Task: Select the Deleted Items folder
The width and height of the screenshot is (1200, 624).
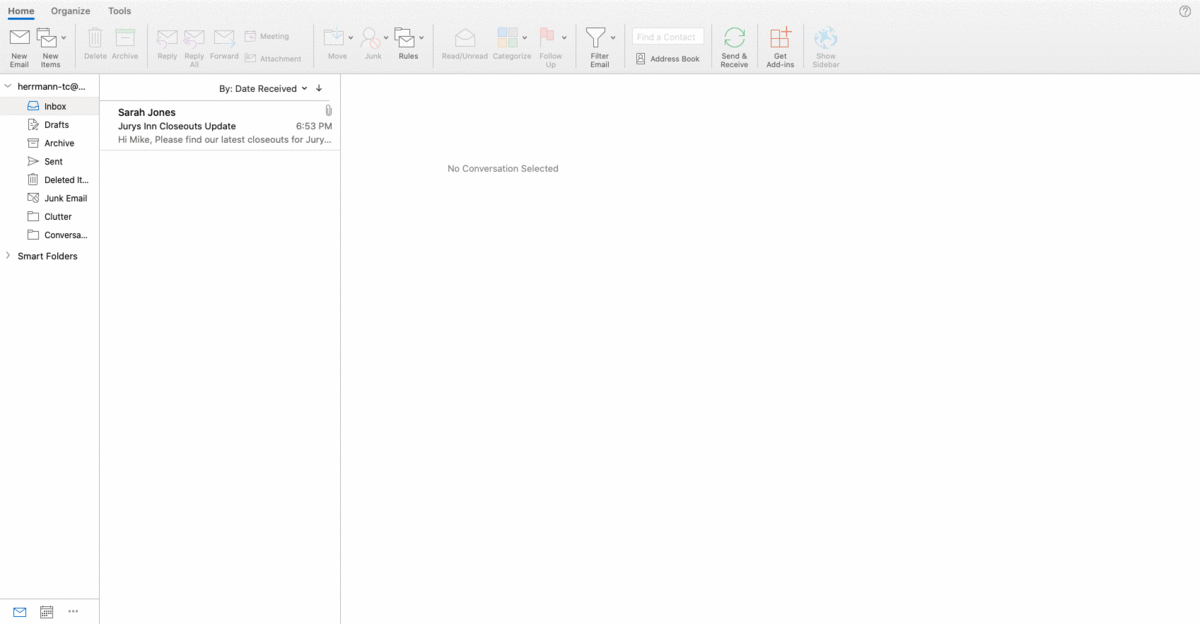Action: (x=50, y=180)
